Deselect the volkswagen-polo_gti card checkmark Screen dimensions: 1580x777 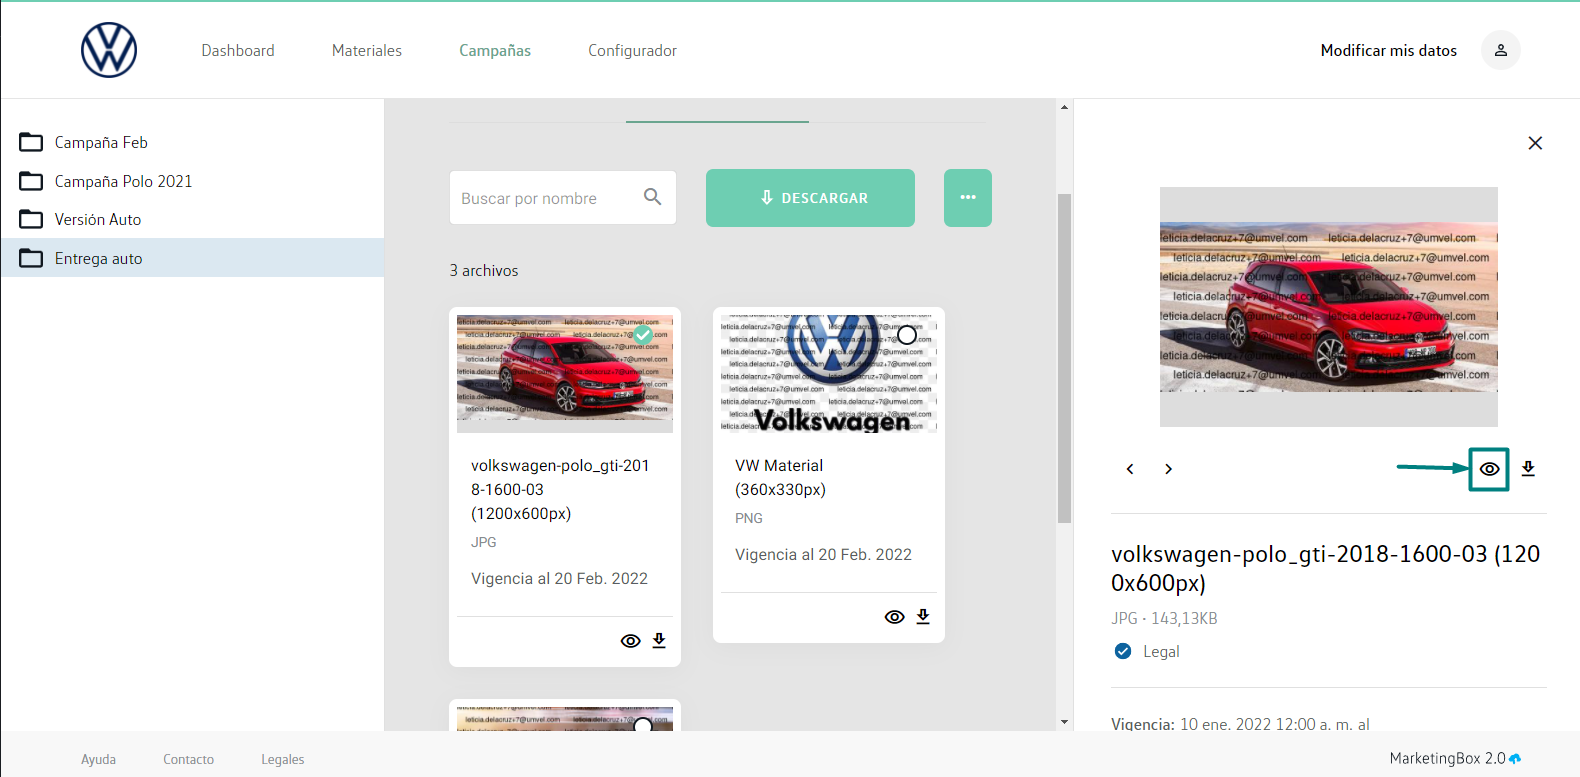pyautogui.click(x=643, y=334)
